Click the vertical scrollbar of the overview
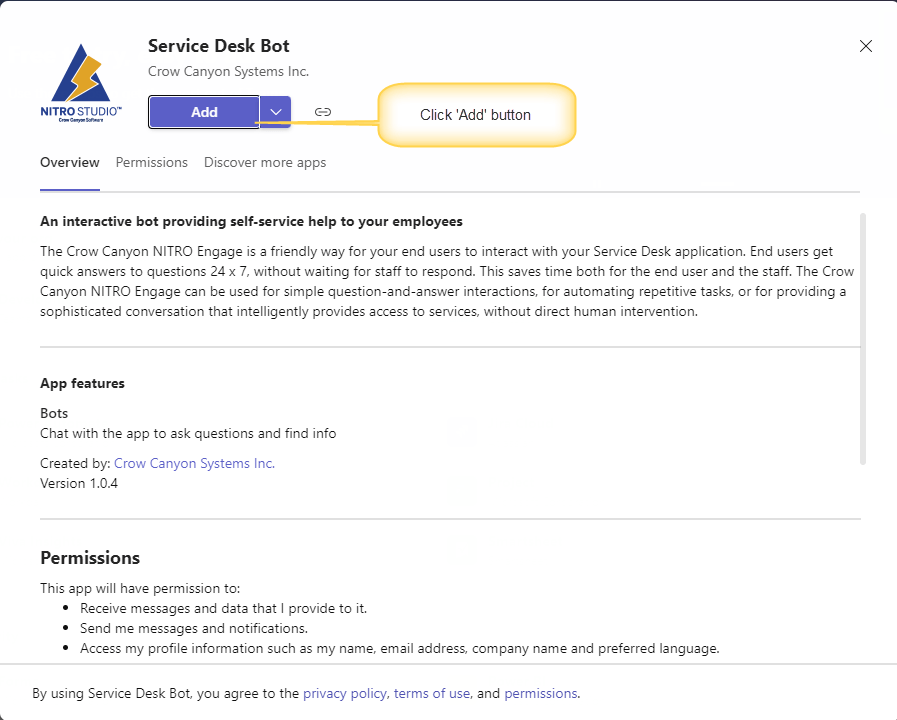Viewport: 897px width, 720px height. (863, 339)
